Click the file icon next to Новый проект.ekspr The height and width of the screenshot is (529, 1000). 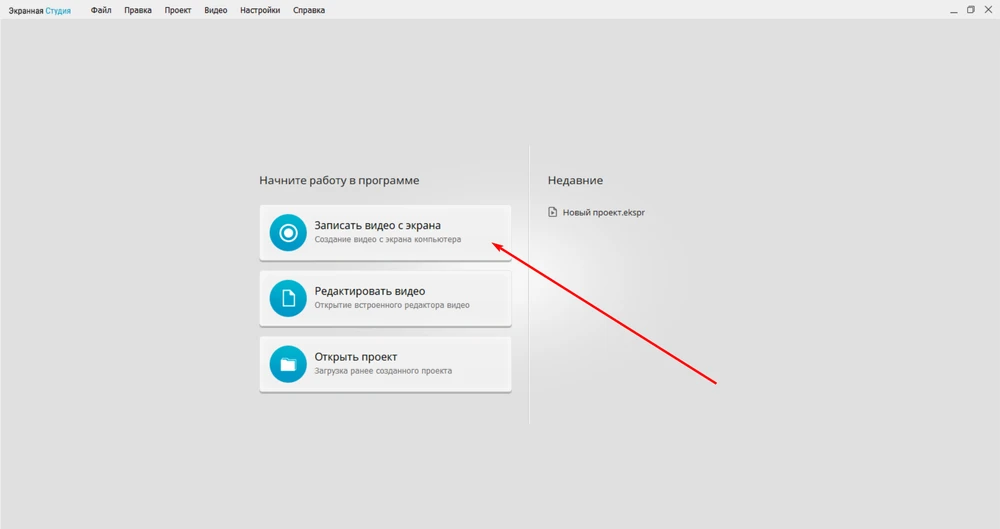pos(553,212)
